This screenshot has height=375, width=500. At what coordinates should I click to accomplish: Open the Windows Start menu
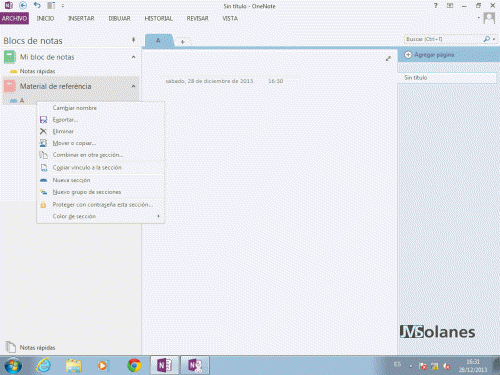pyautogui.click(x=13, y=366)
